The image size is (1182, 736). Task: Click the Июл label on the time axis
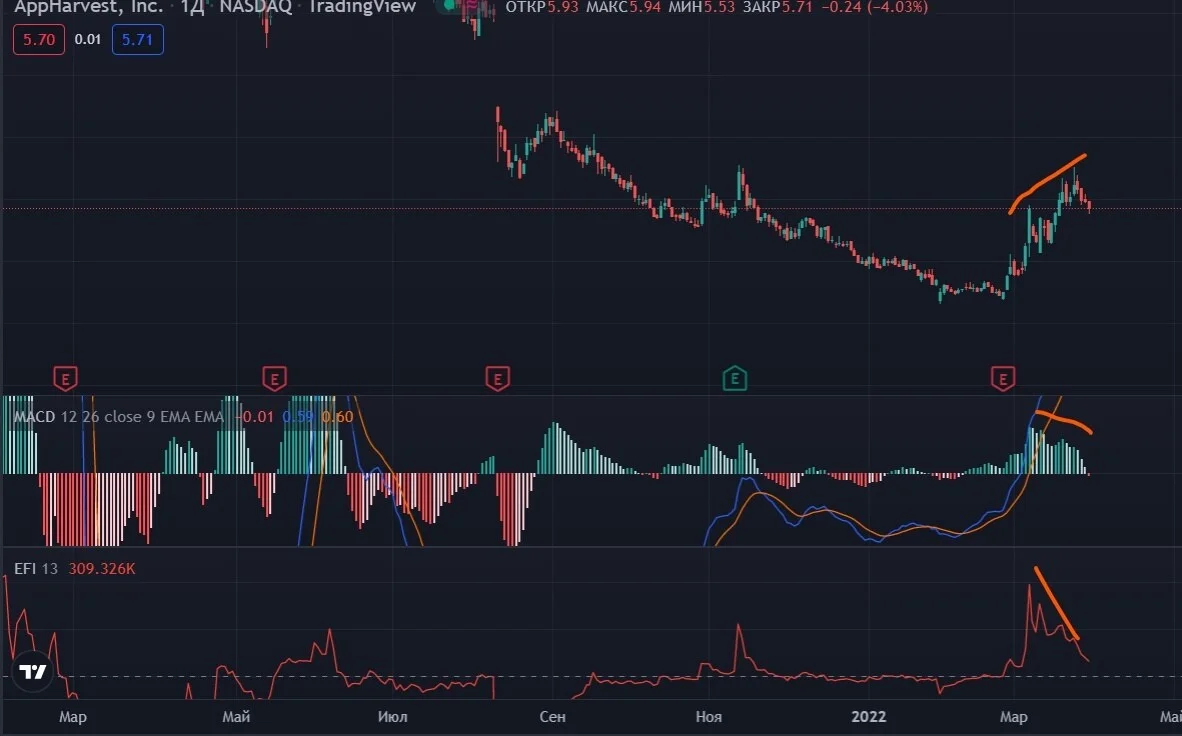click(393, 716)
